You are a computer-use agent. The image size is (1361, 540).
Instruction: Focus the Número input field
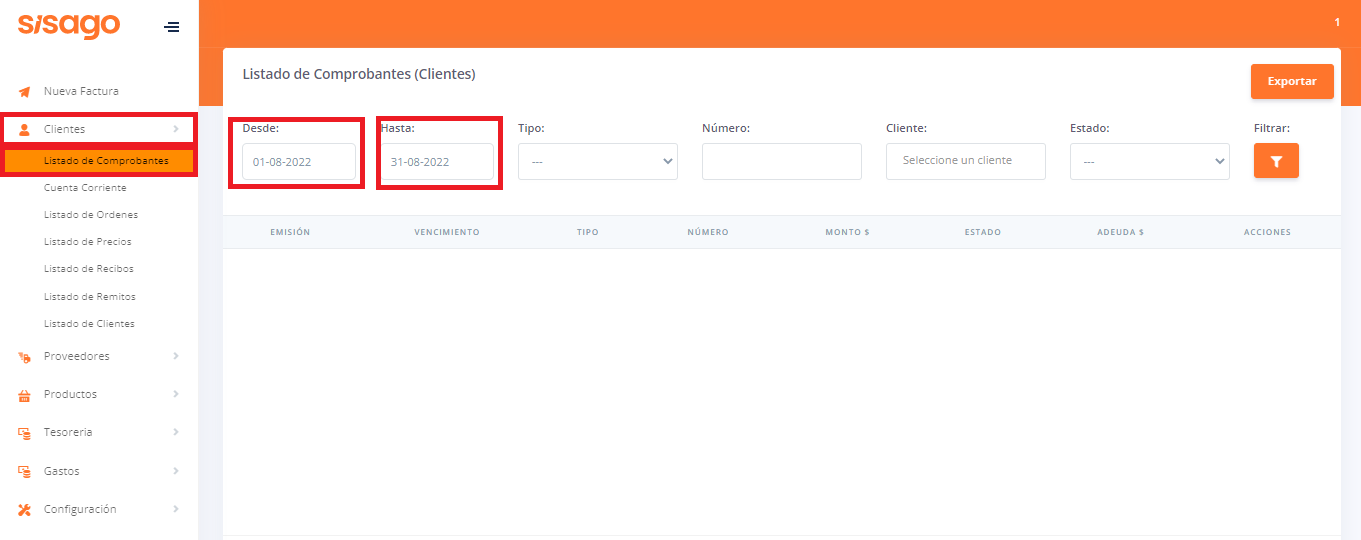[x=781, y=162]
